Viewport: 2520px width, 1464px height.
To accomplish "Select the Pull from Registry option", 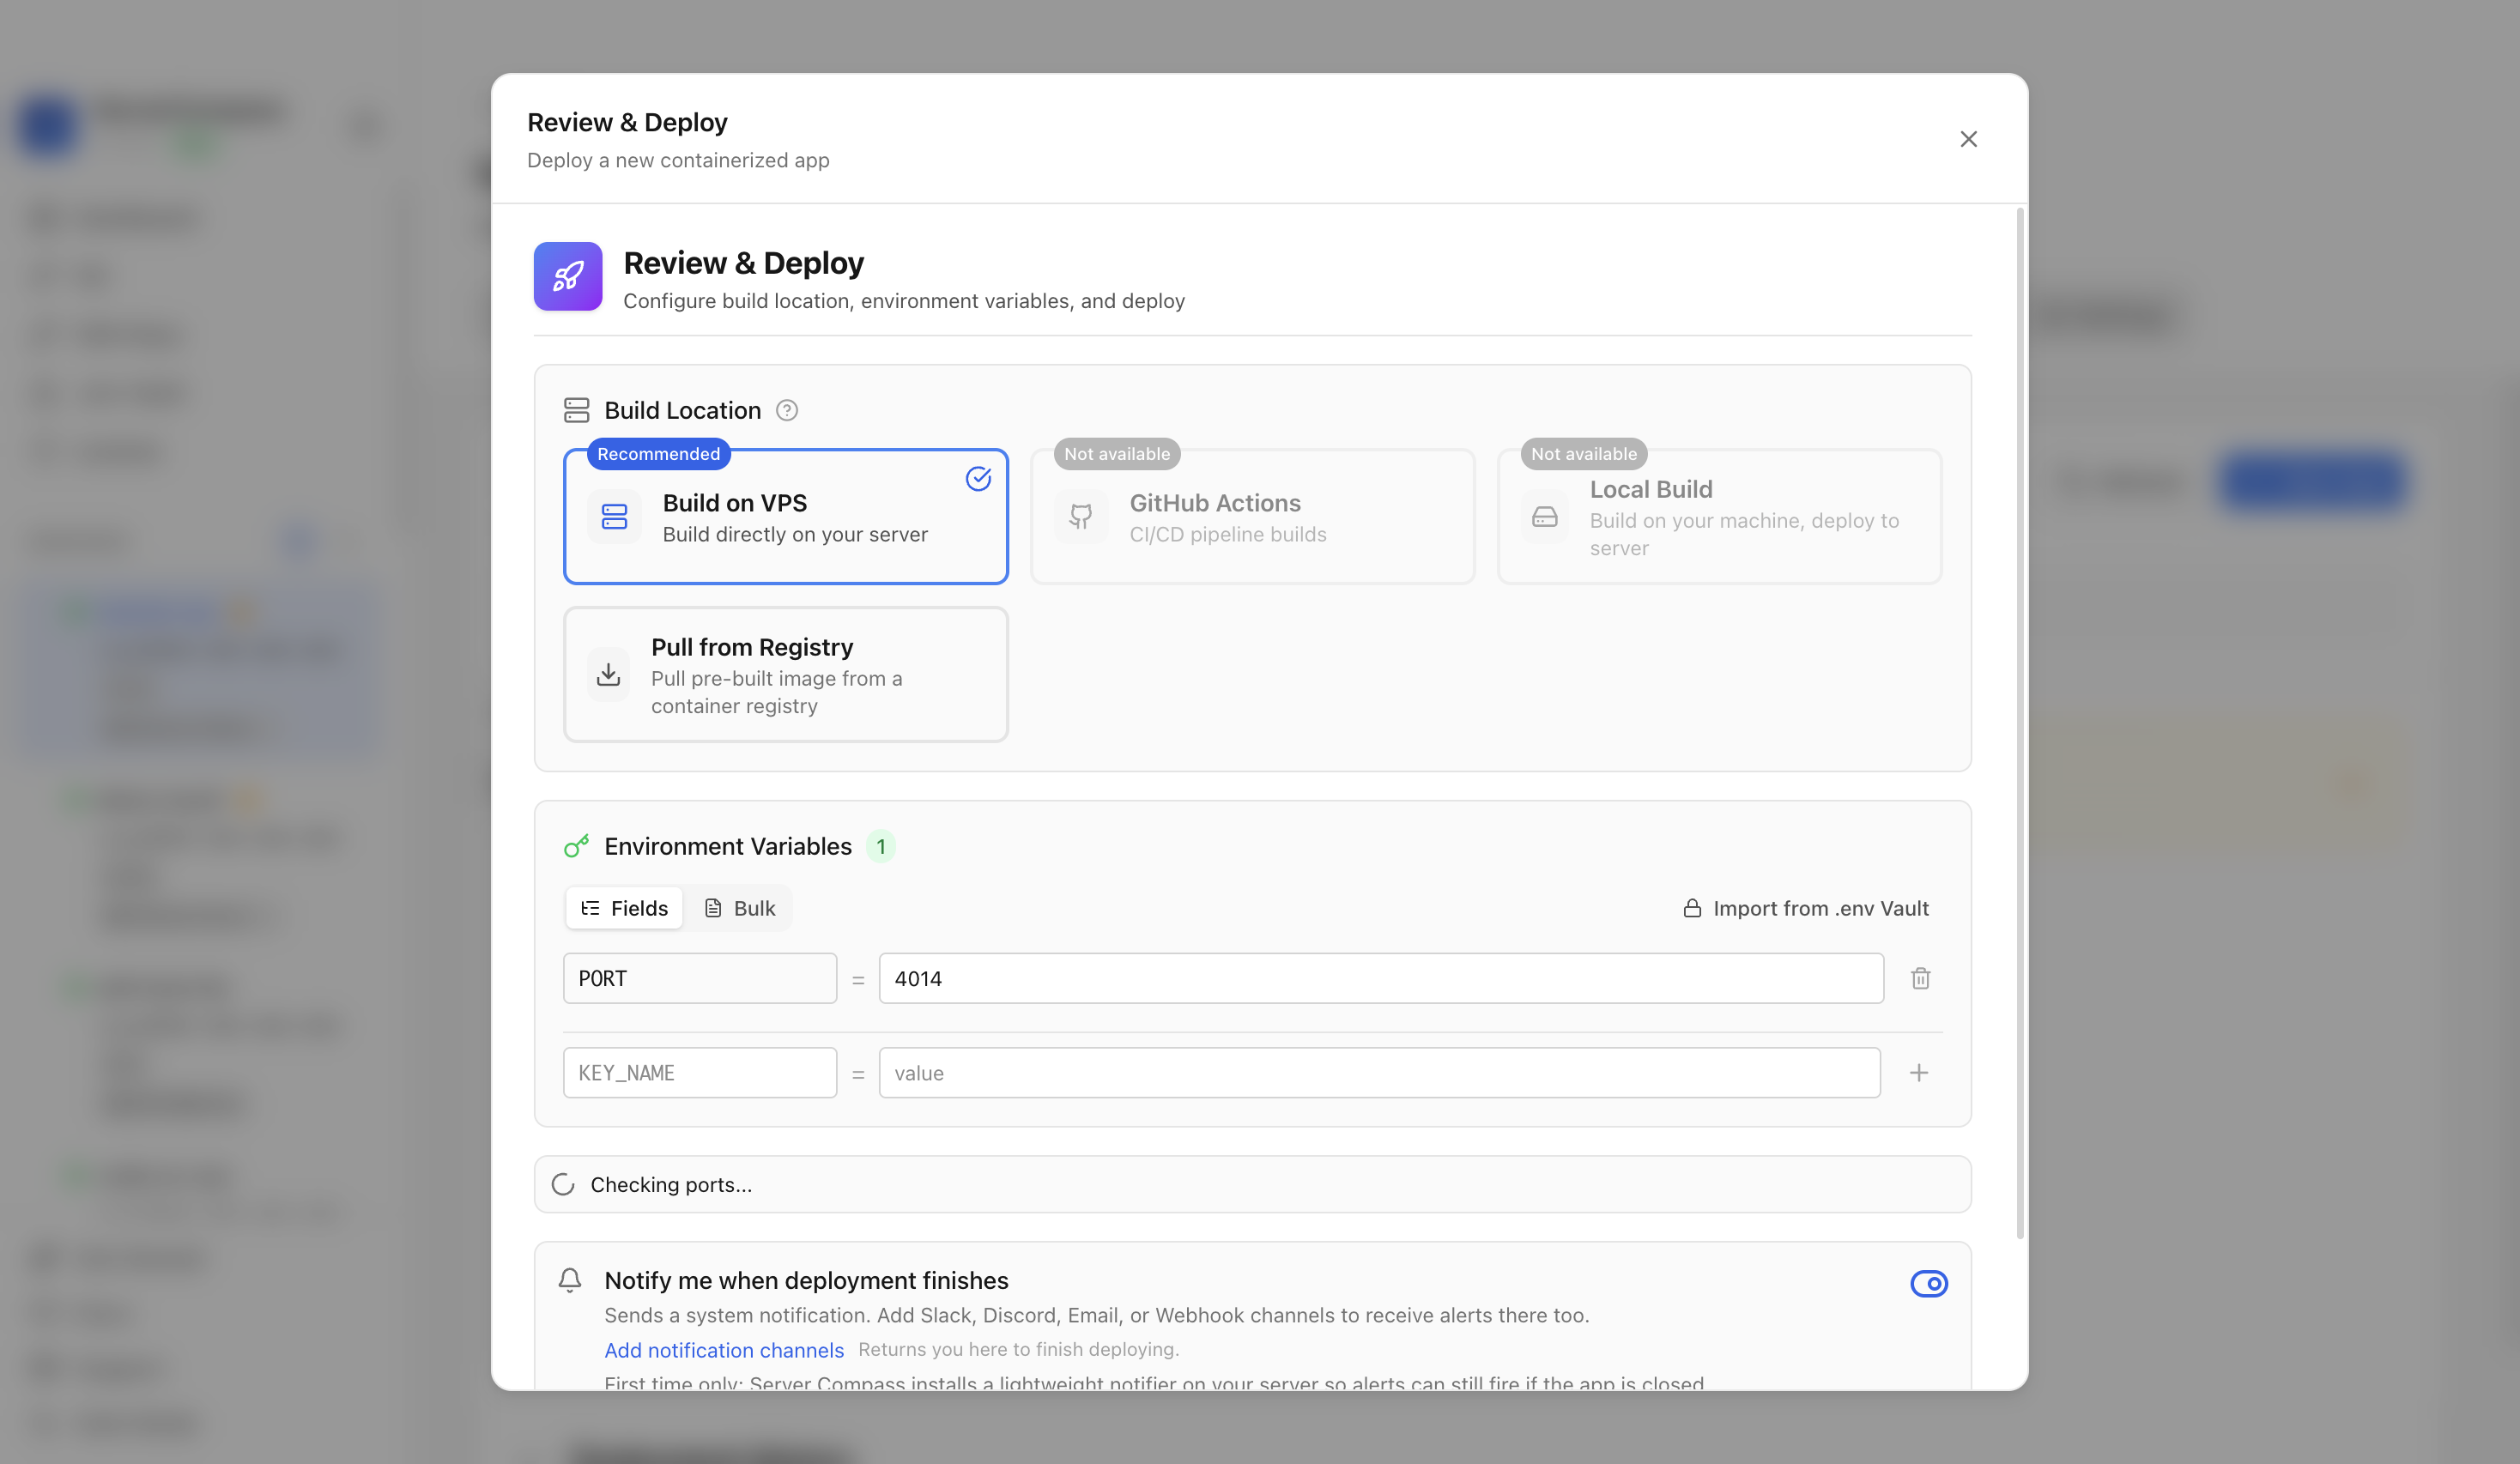I will tap(786, 675).
